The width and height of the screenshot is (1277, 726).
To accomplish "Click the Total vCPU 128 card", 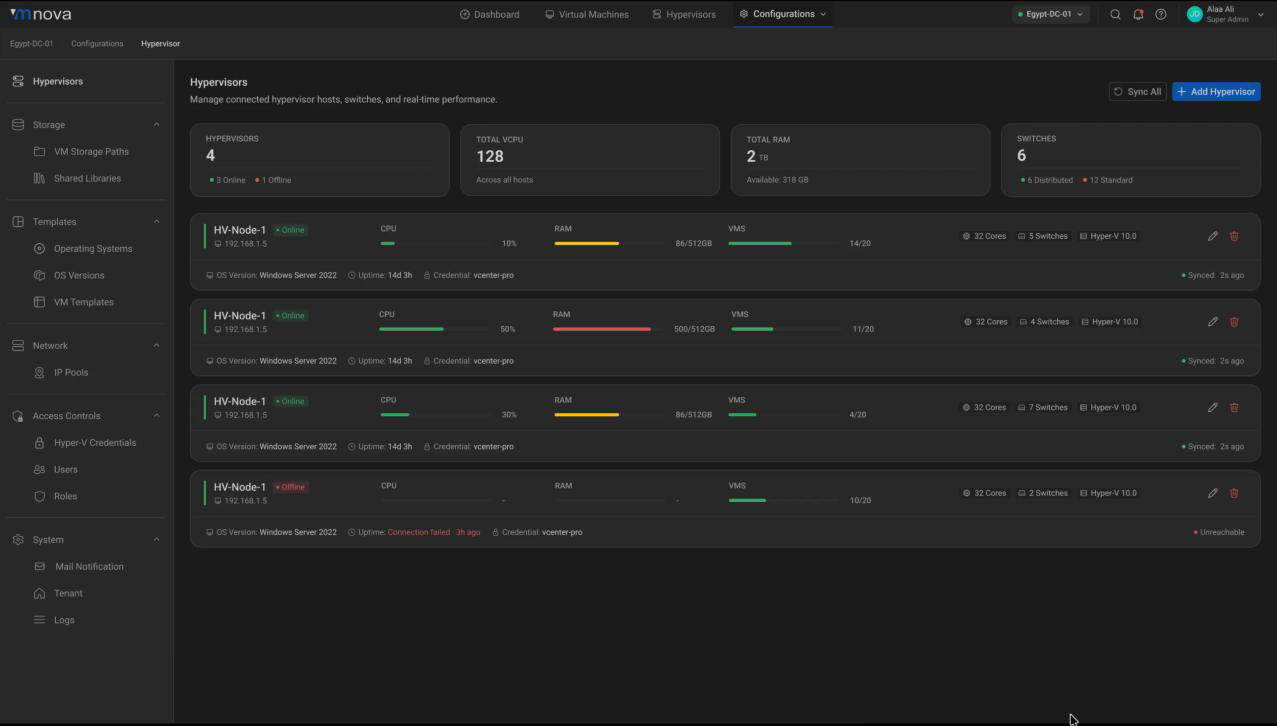I will click(590, 160).
